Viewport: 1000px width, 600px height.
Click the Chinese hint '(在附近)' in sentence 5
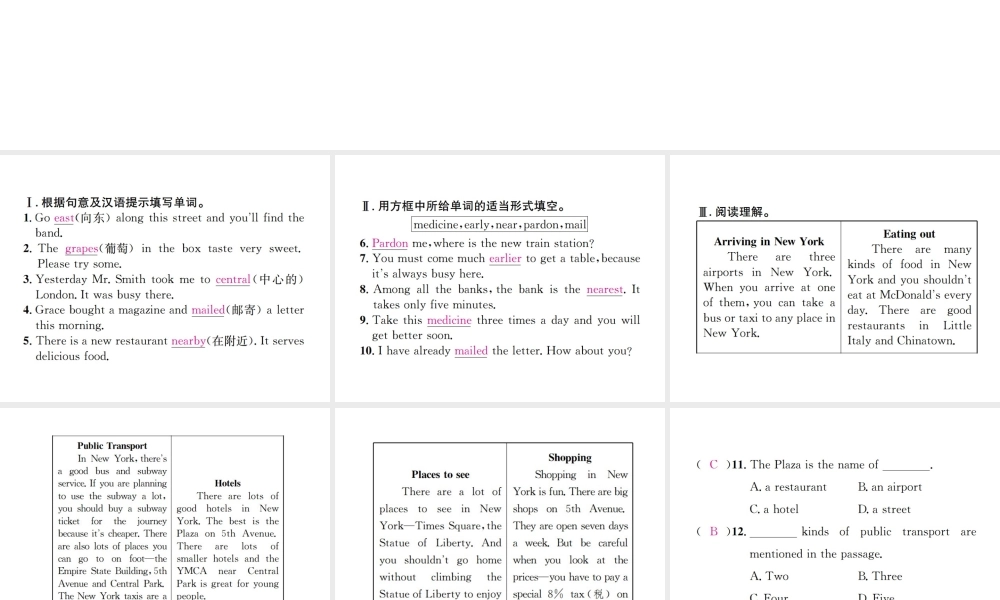[x=232, y=341]
